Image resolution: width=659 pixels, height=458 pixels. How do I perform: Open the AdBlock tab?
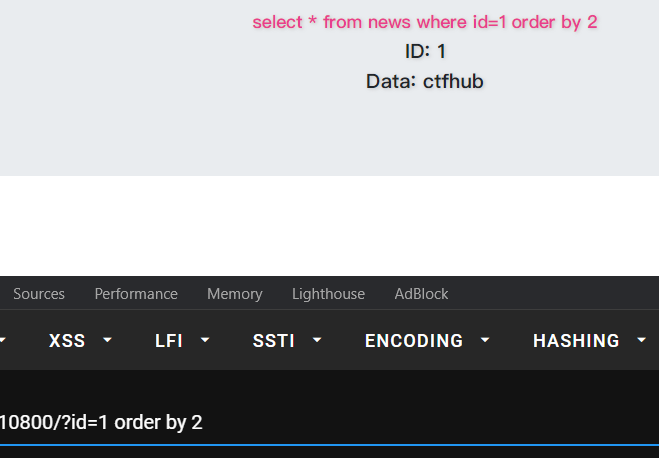point(421,294)
